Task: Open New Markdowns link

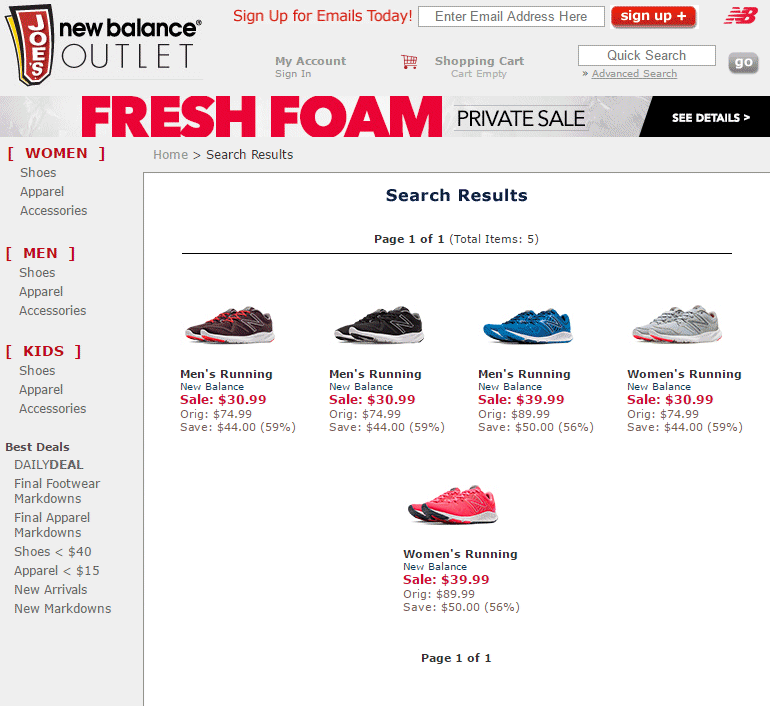Action: (62, 609)
